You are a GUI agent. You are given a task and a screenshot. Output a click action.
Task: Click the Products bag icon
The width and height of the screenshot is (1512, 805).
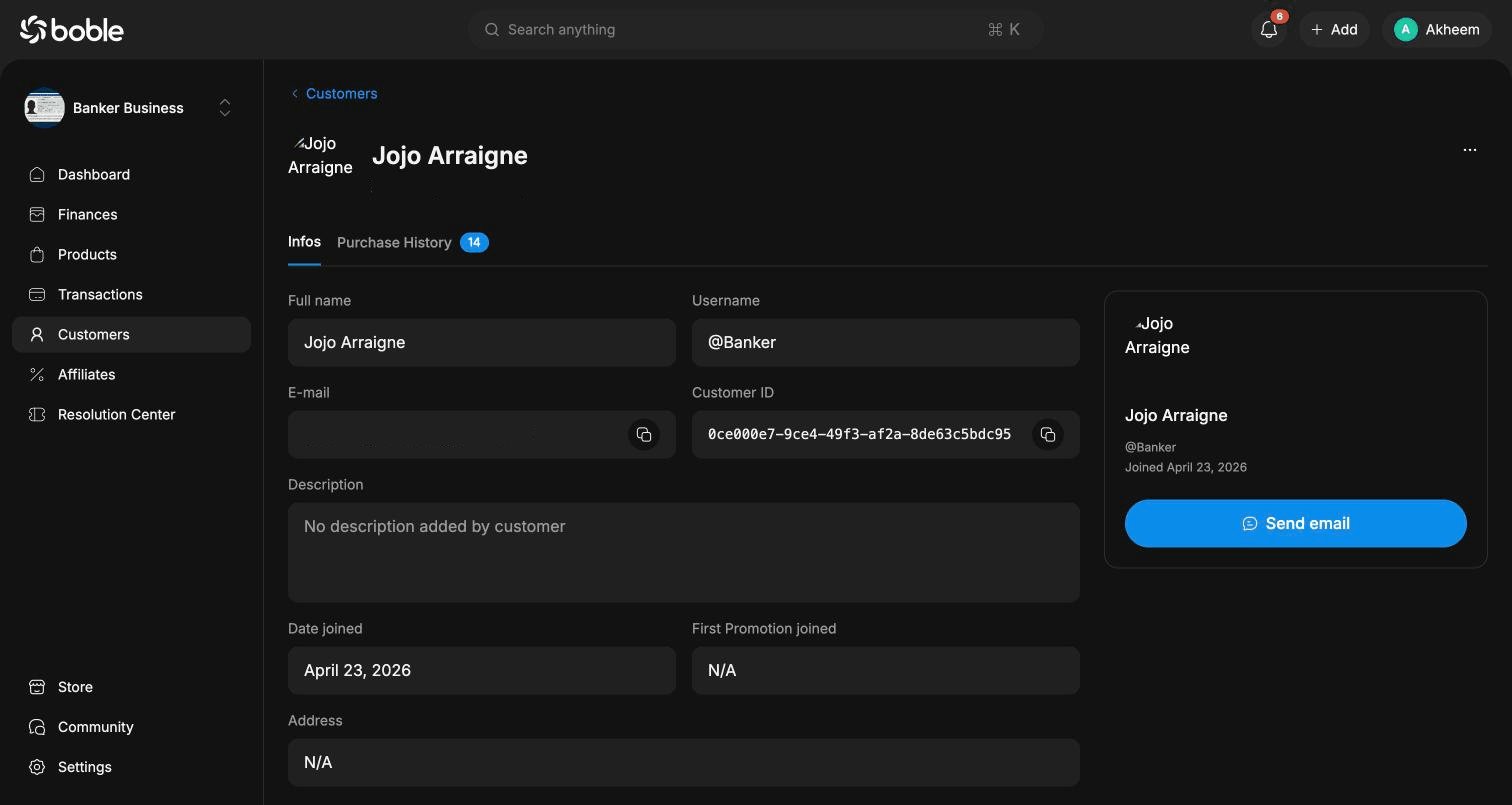pyautogui.click(x=37, y=255)
